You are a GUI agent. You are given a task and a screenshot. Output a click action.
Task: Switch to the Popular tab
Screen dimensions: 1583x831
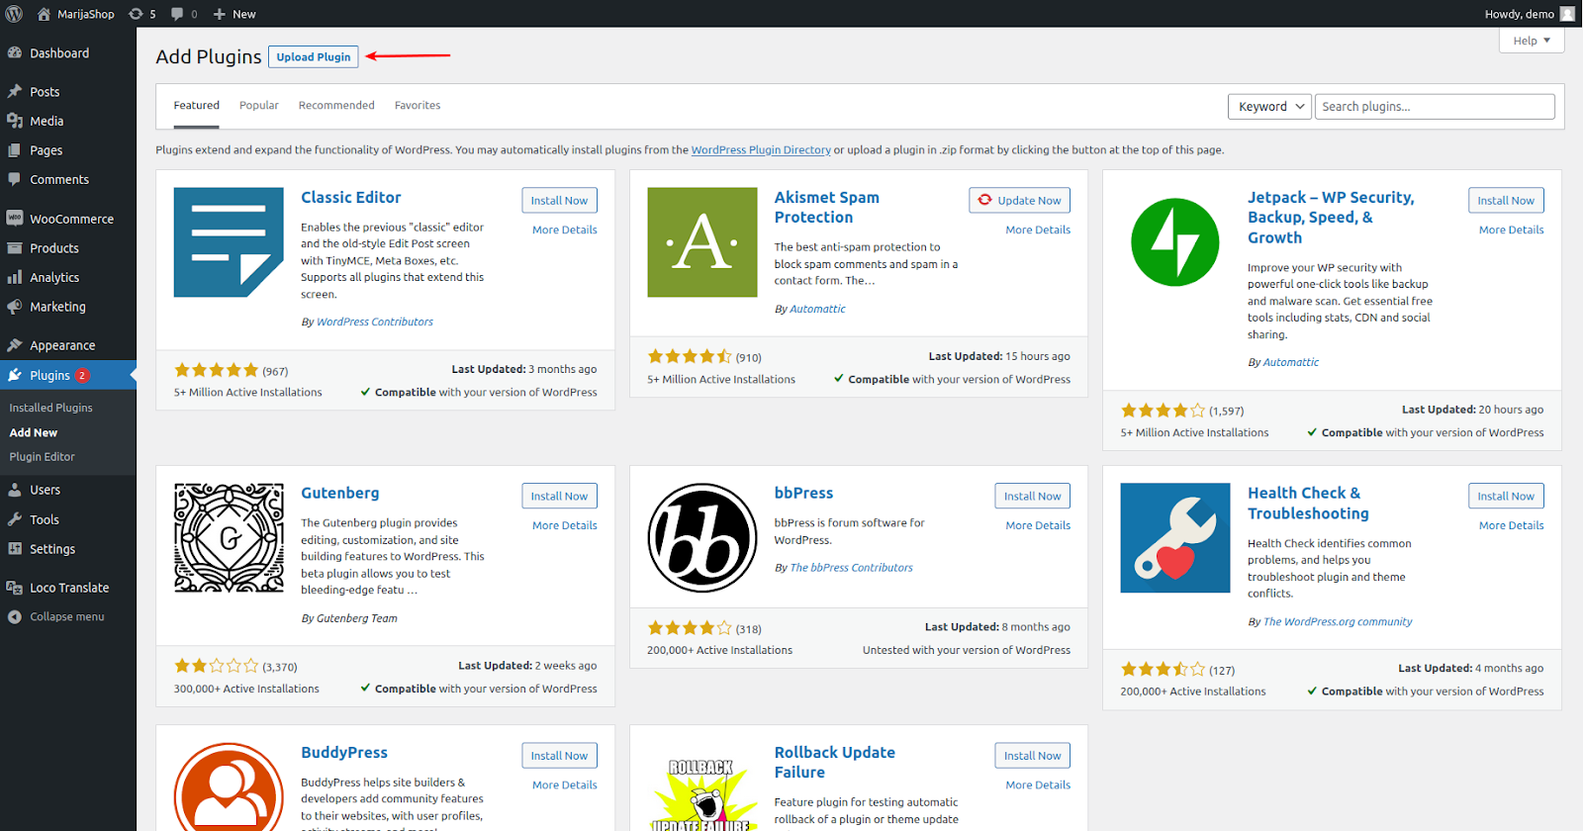(x=259, y=105)
